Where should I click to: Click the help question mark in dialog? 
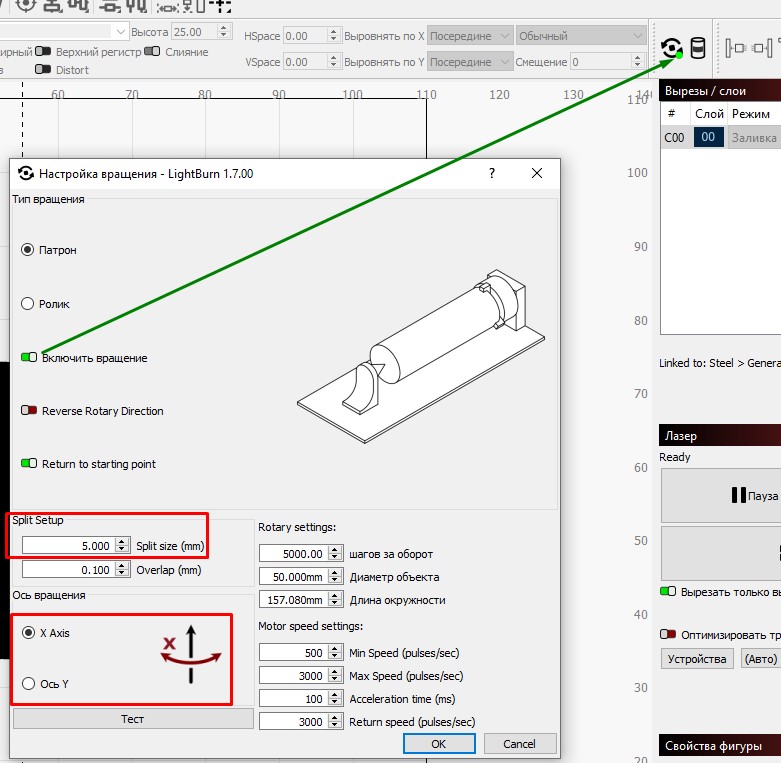tap(491, 173)
